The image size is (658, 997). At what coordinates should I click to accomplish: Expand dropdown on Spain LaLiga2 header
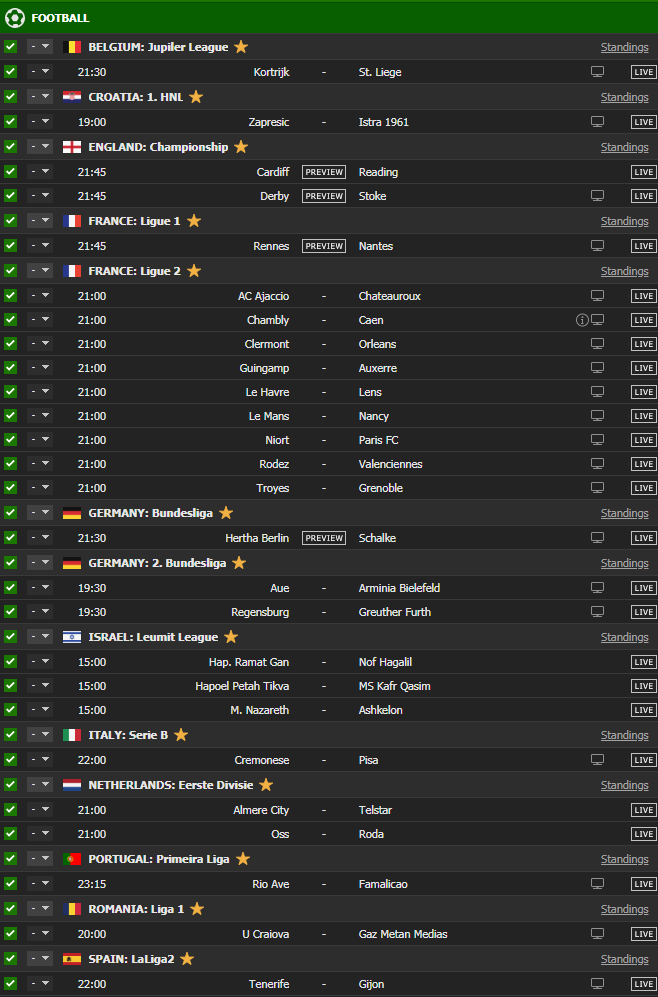(x=39, y=959)
